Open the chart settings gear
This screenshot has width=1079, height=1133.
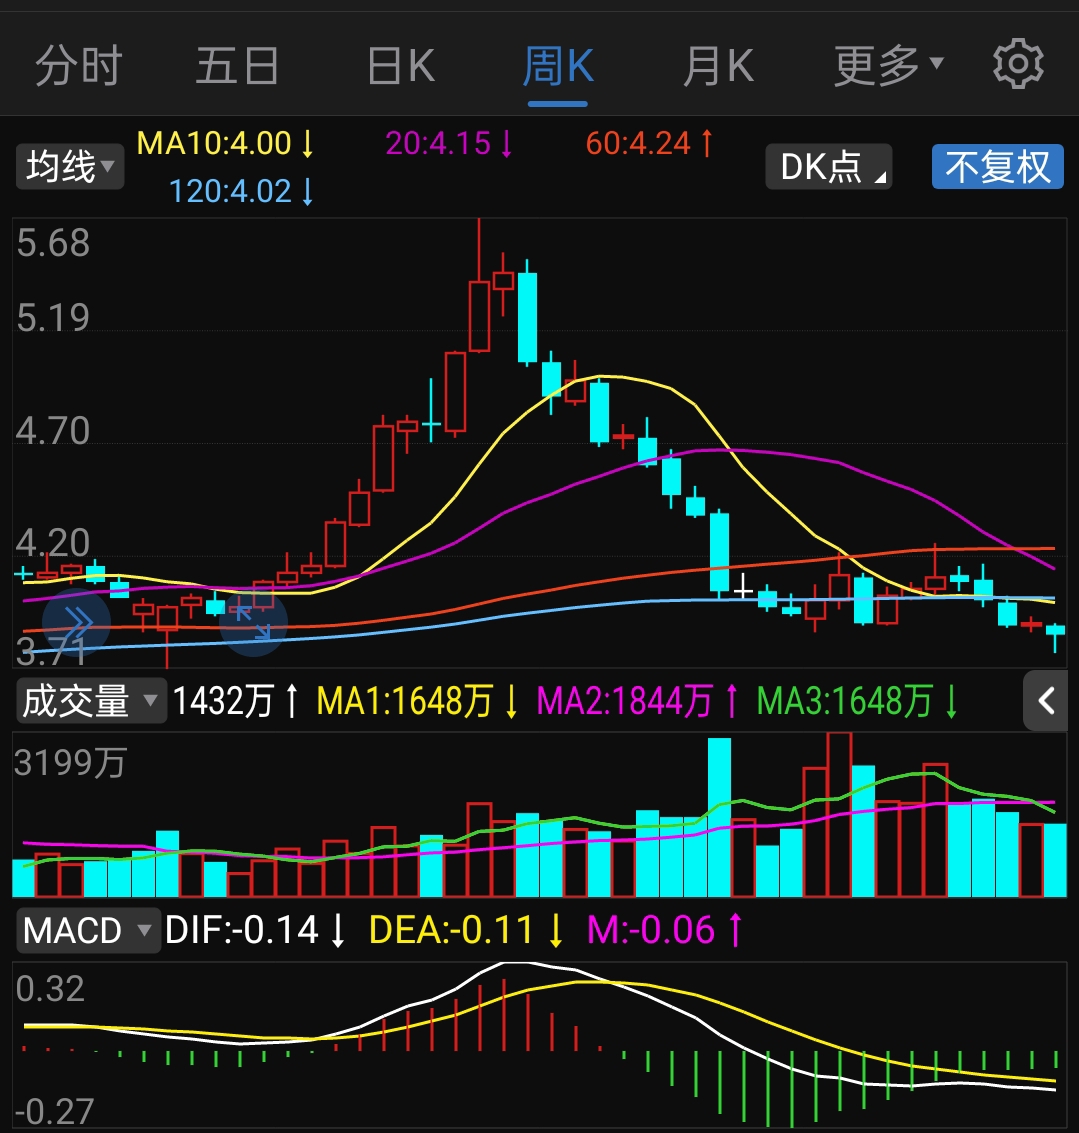point(1018,64)
